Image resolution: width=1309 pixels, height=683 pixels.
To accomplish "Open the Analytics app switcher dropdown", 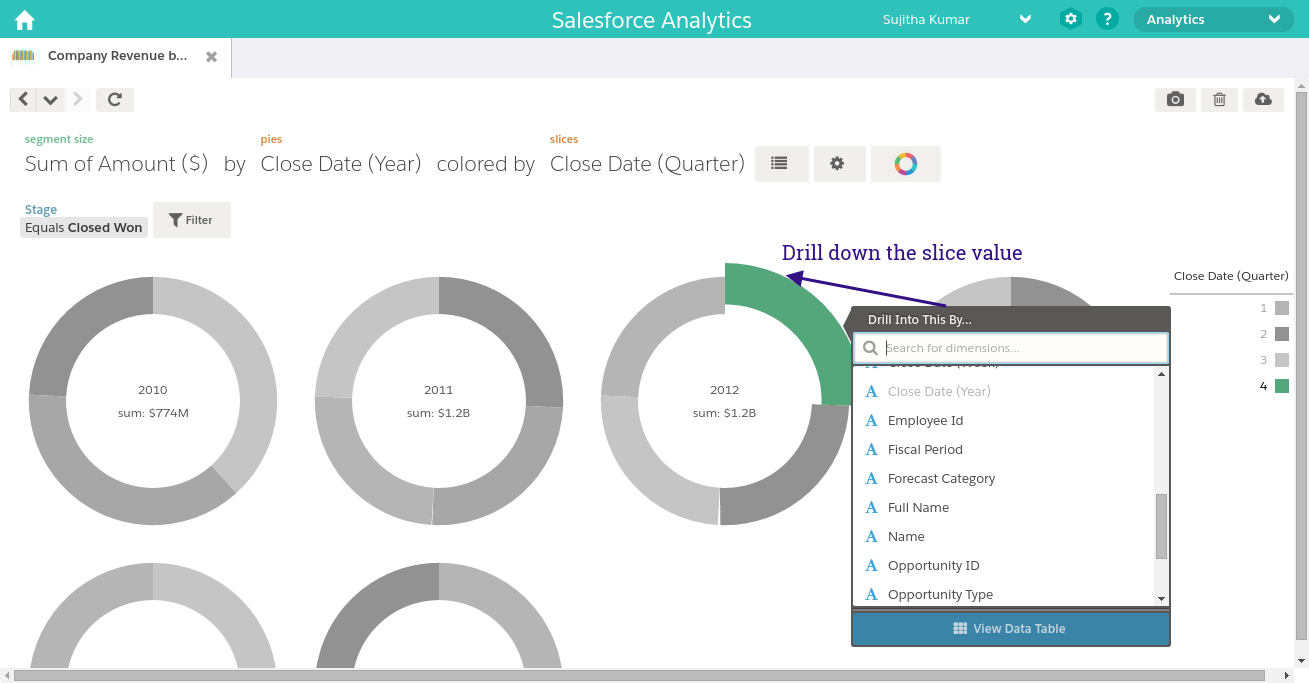I will (1213, 19).
